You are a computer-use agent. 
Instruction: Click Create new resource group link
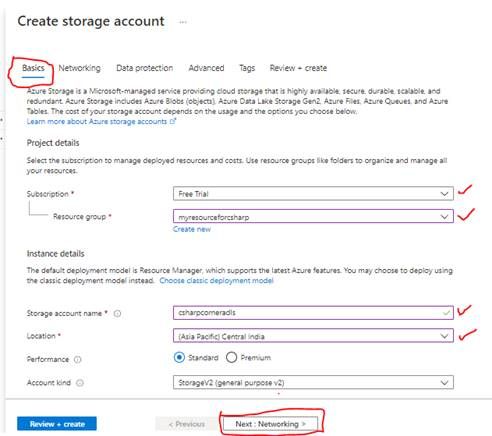point(192,229)
